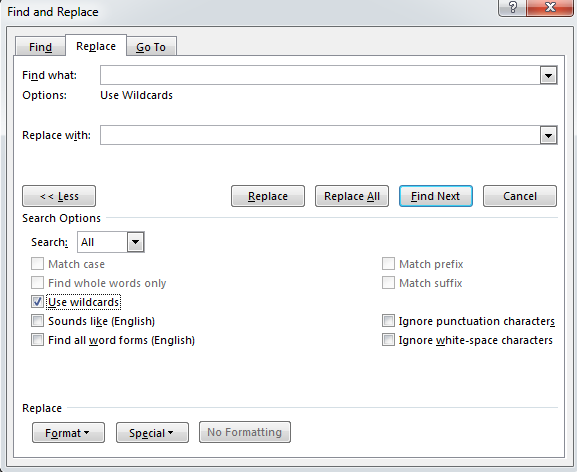
Task: Click the help question mark icon
Action: point(512,7)
